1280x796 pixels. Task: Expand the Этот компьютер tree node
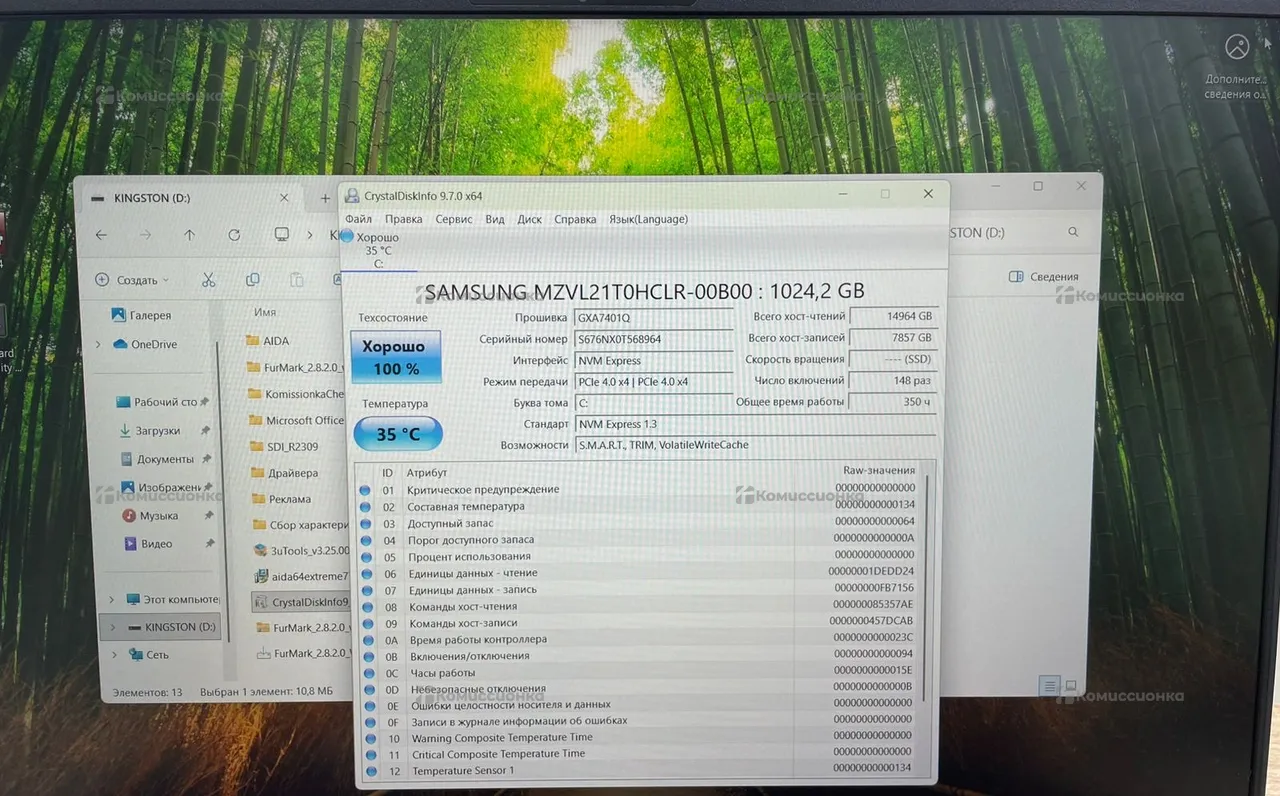[x=111, y=600]
